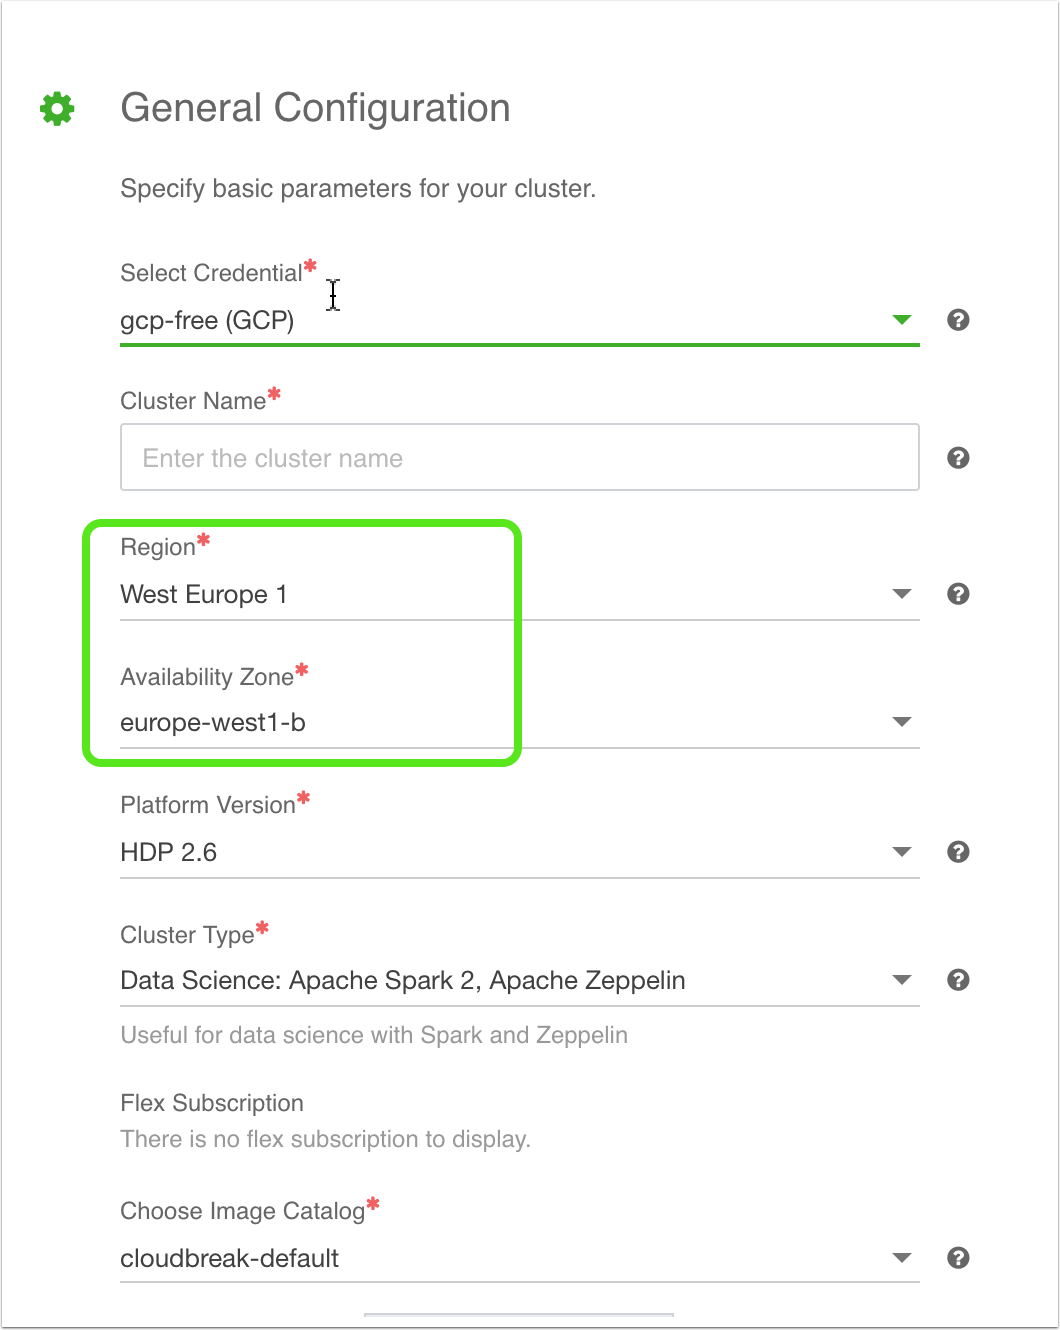The width and height of the screenshot is (1060, 1330).
Task: Expand the Choose Image Catalog dropdown
Action: coord(902,1258)
